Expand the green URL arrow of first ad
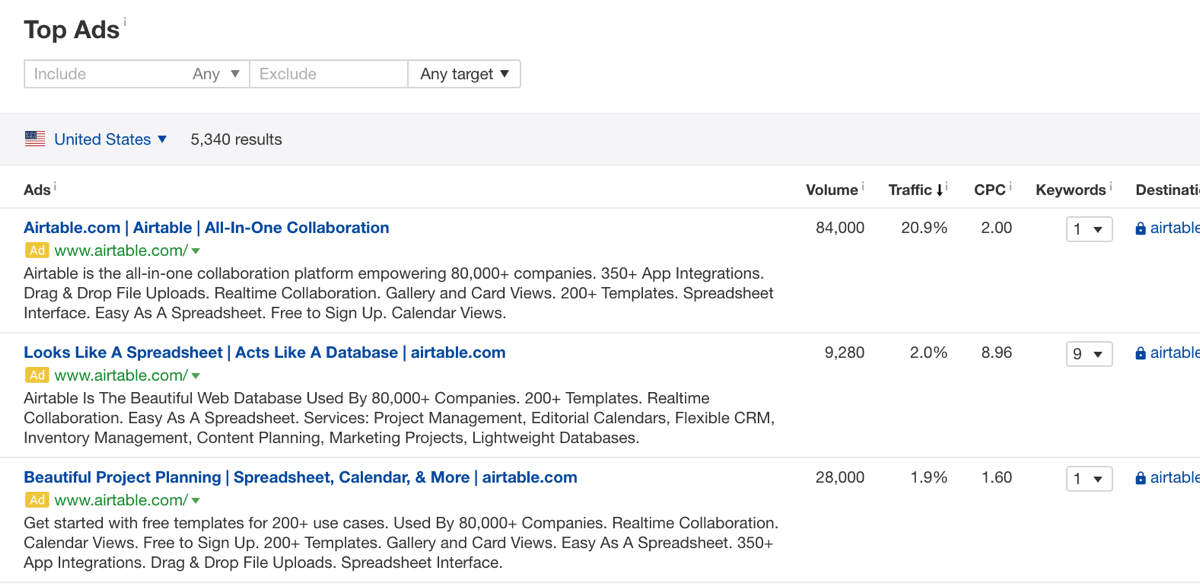Image resolution: width=1200 pixels, height=587 pixels. point(196,251)
